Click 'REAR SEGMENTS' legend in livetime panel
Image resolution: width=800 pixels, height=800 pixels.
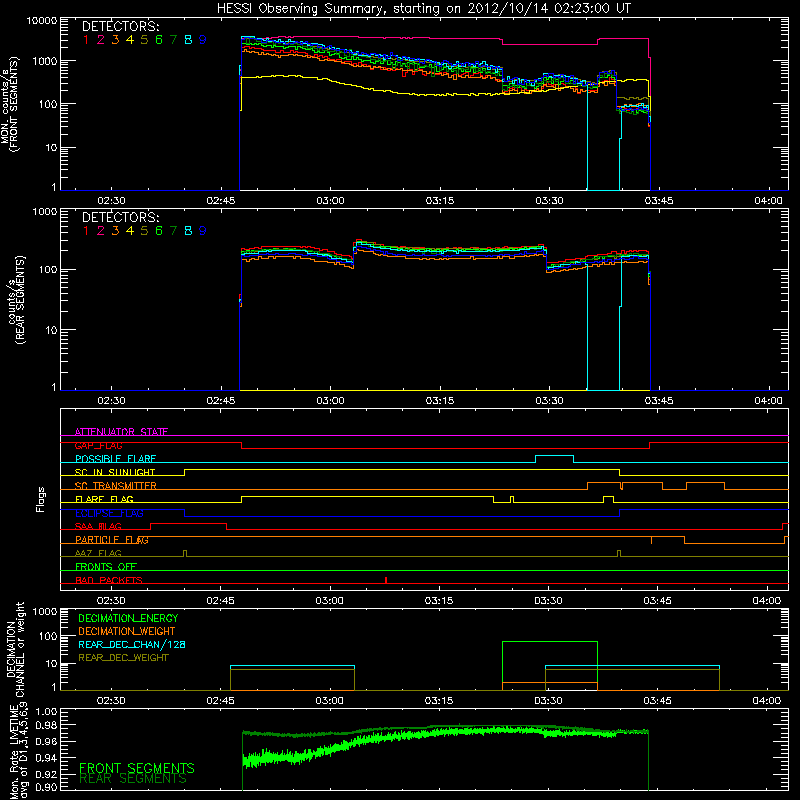(x=133, y=779)
